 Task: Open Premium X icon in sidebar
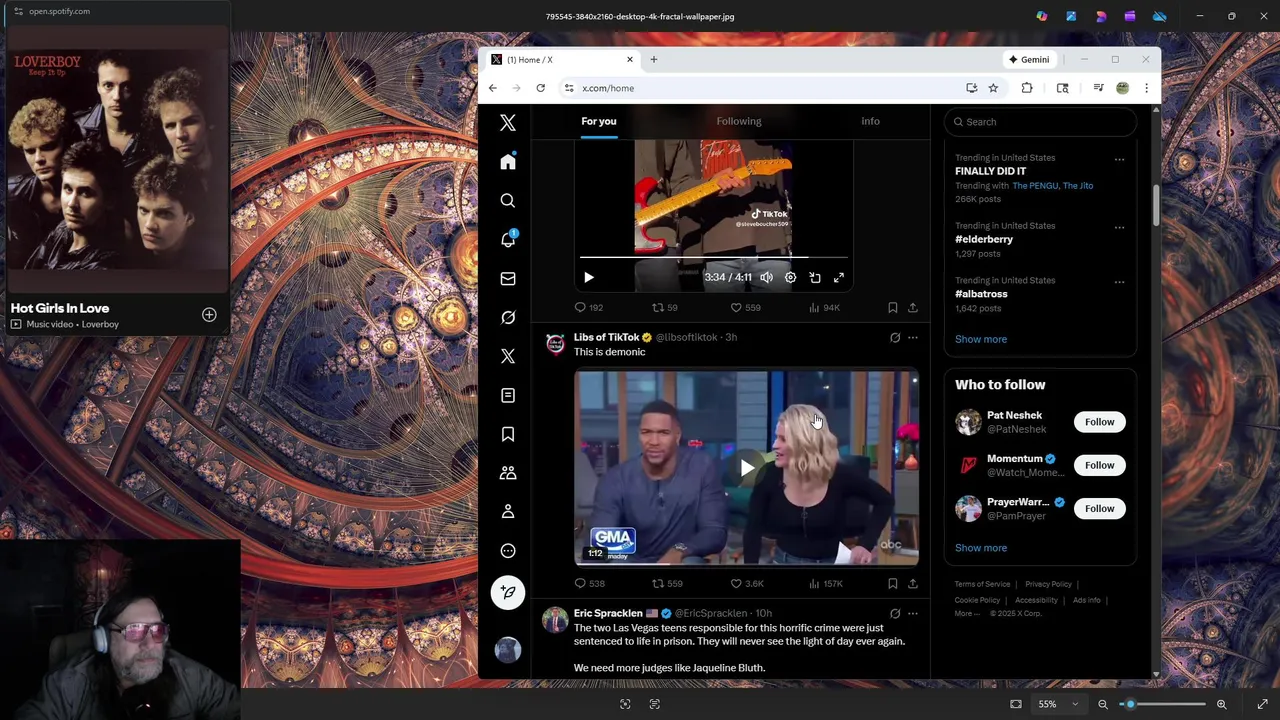[508, 356]
